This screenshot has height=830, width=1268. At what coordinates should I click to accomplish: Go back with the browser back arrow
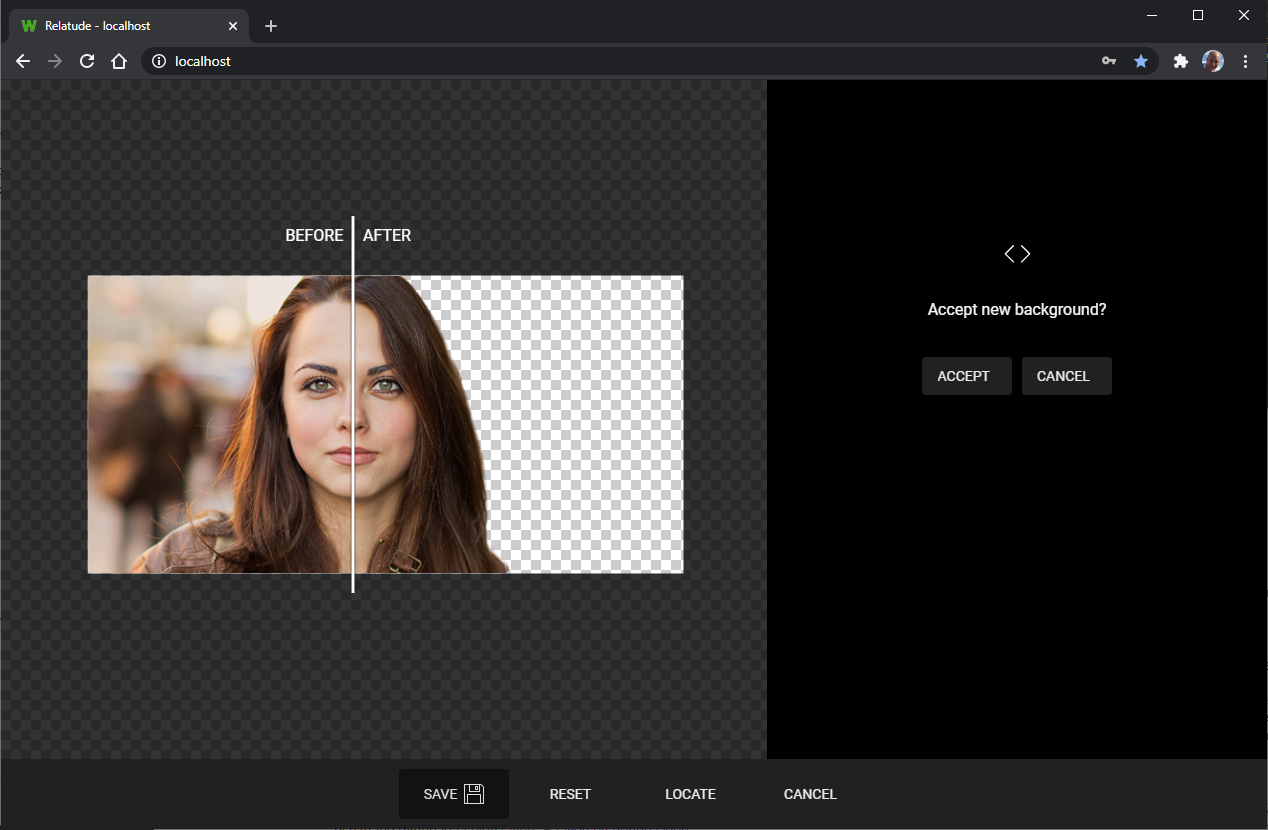pyautogui.click(x=23, y=61)
